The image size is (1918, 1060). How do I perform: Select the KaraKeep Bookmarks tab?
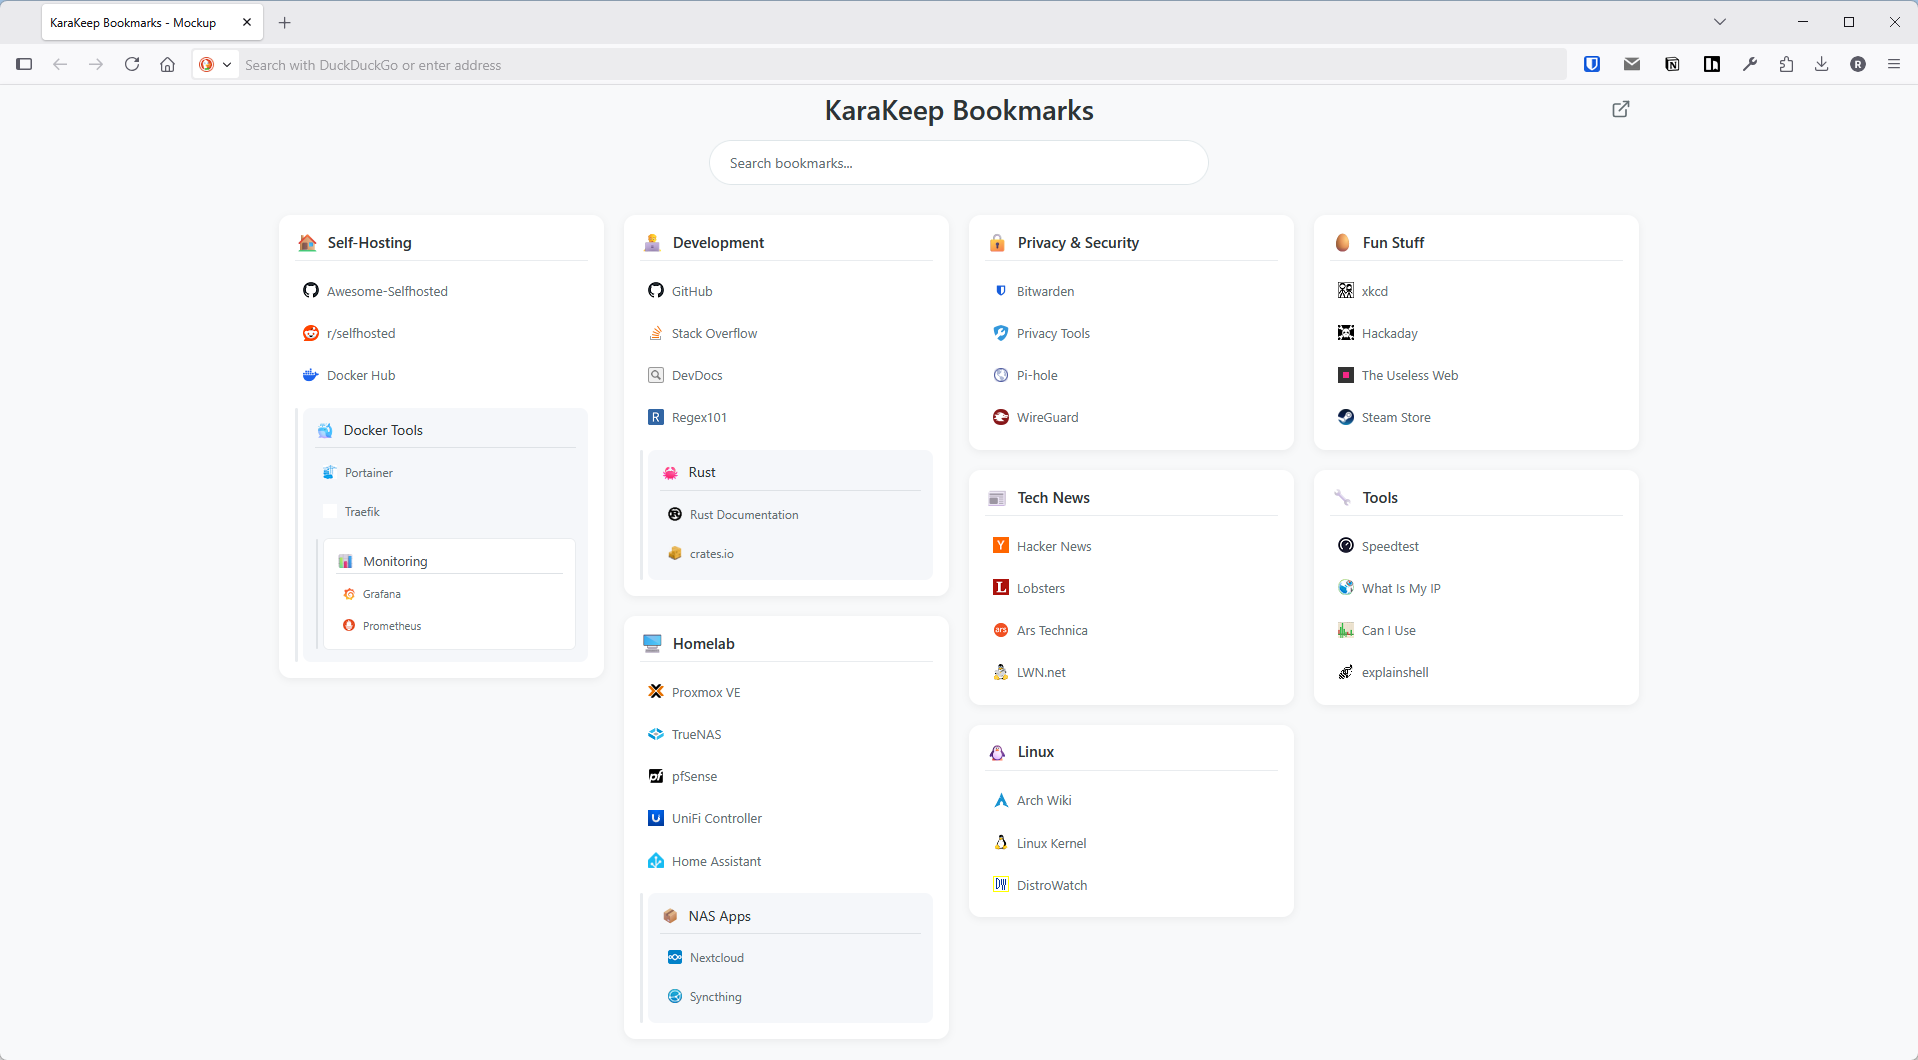coord(135,22)
